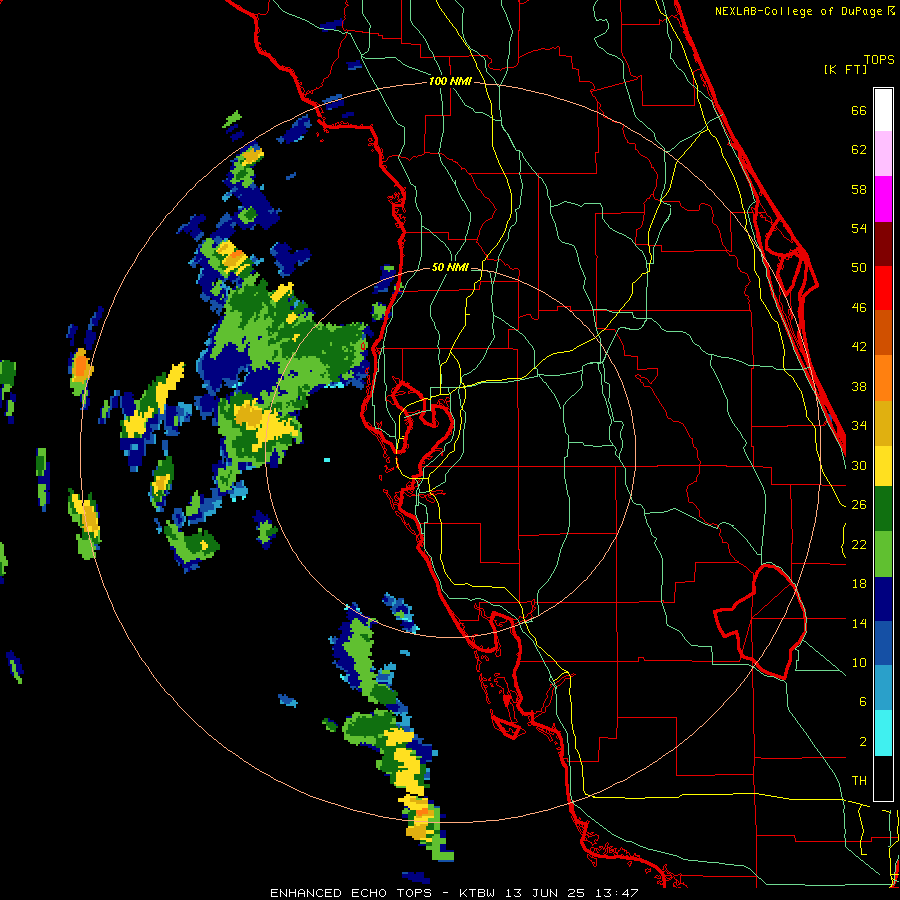The width and height of the screenshot is (900, 900).
Task: Click the legend value 46
Action: click(x=859, y=308)
